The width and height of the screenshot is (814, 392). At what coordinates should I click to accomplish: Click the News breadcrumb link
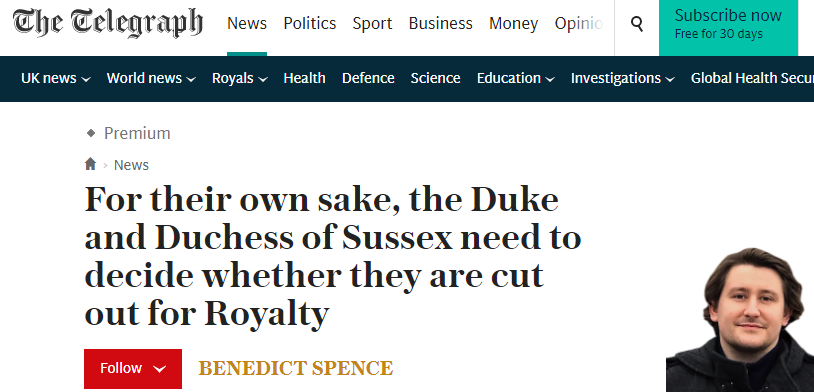131,165
